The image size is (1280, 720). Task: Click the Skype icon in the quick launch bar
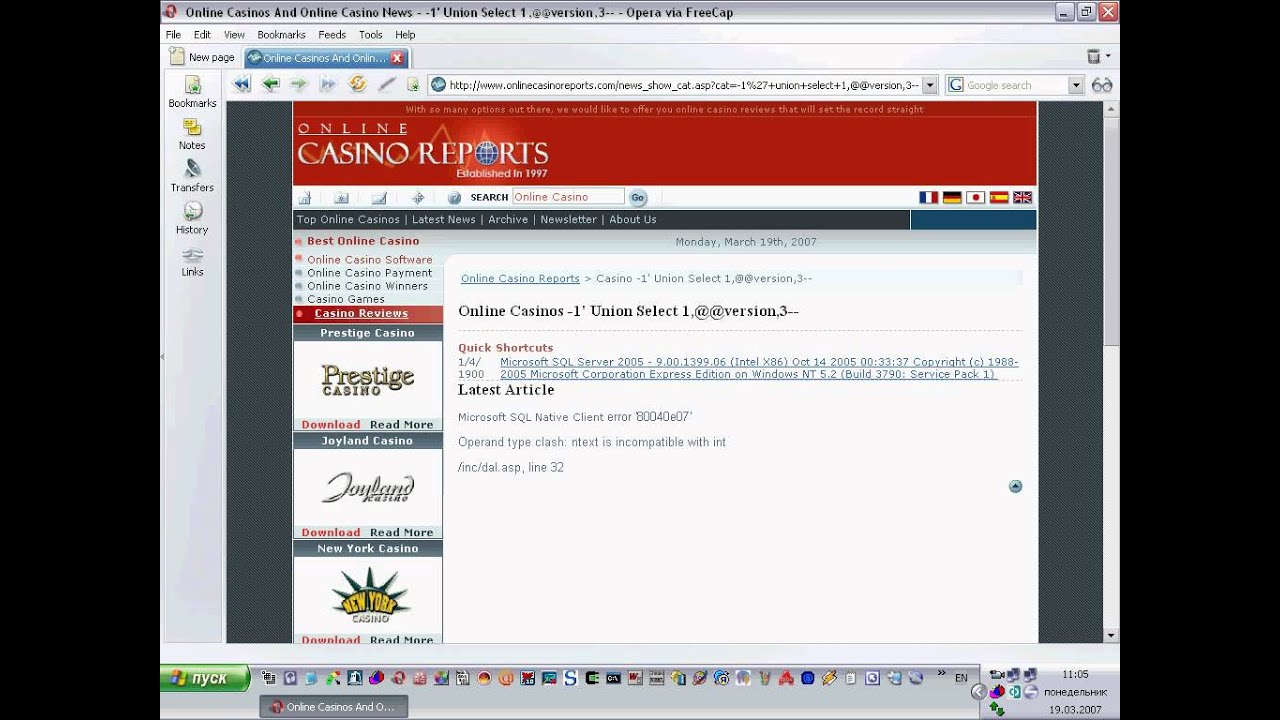pos(570,678)
